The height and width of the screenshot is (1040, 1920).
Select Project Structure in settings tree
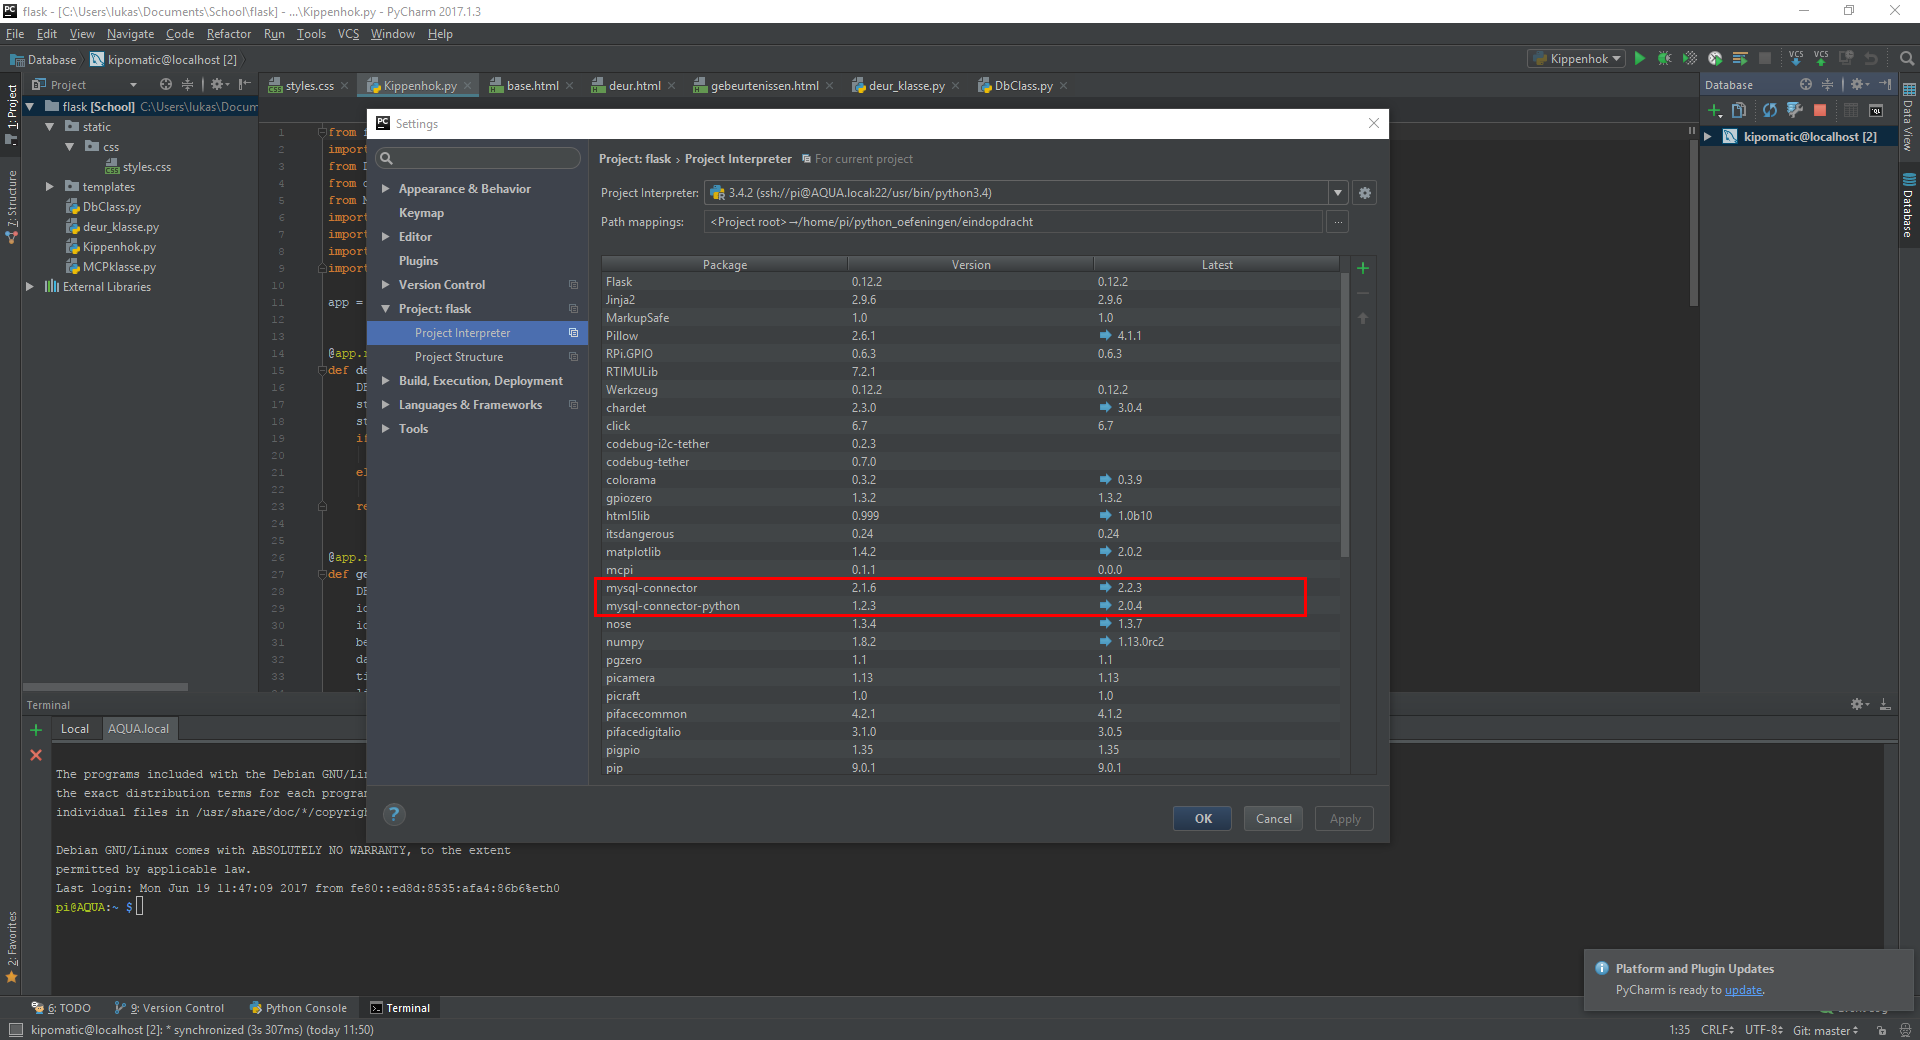(x=459, y=357)
